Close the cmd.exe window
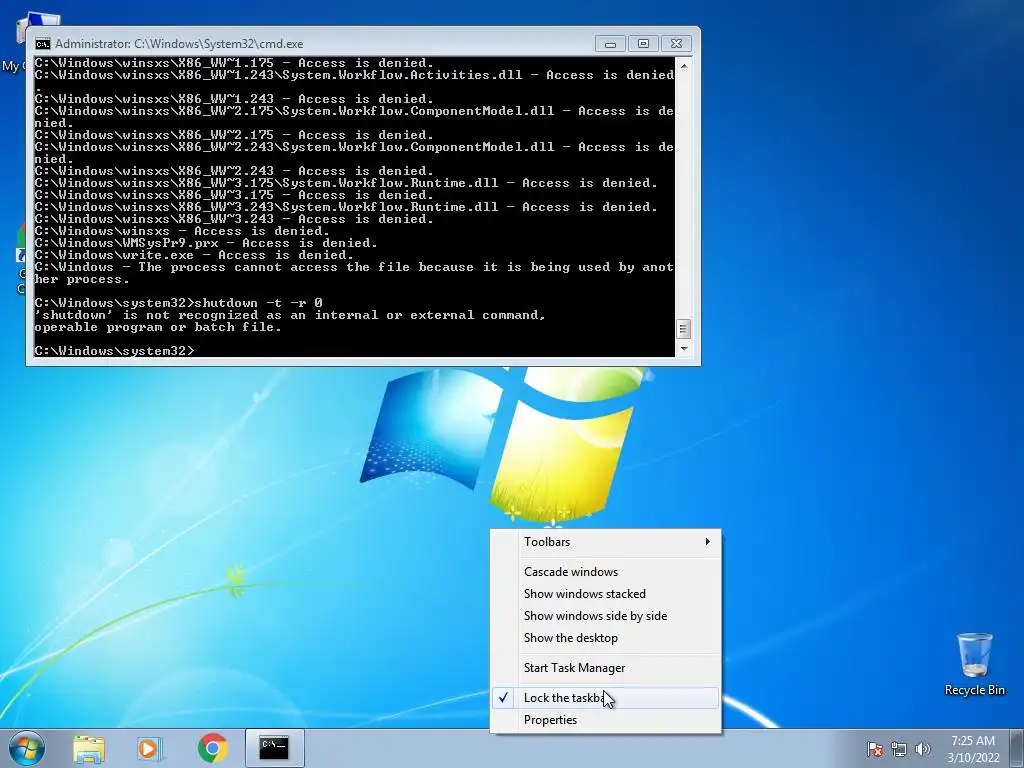The height and width of the screenshot is (768, 1024). pos(677,44)
